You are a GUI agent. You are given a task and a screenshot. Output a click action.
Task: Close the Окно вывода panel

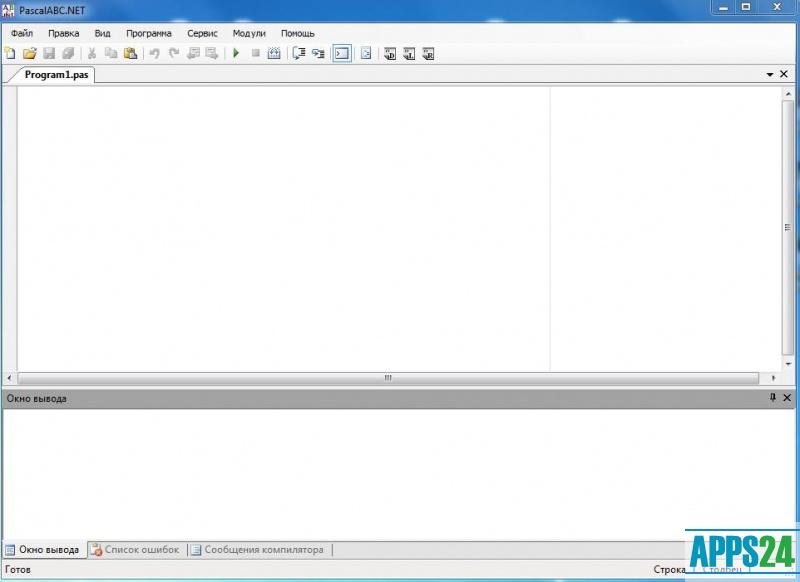click(x=787, y=397)
